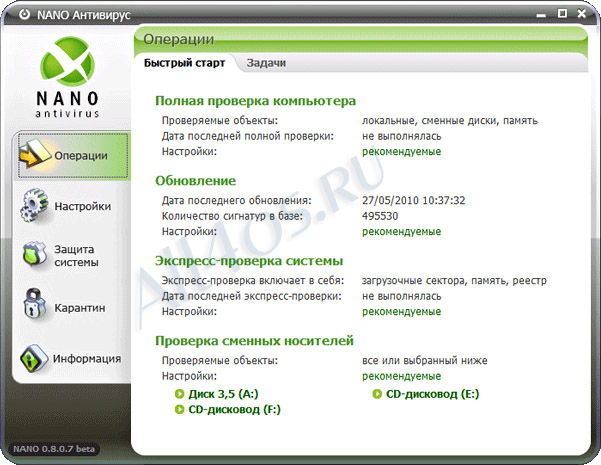
Task: Click 'не выполнялась' next to полной проверки
Action: point(401,136)
